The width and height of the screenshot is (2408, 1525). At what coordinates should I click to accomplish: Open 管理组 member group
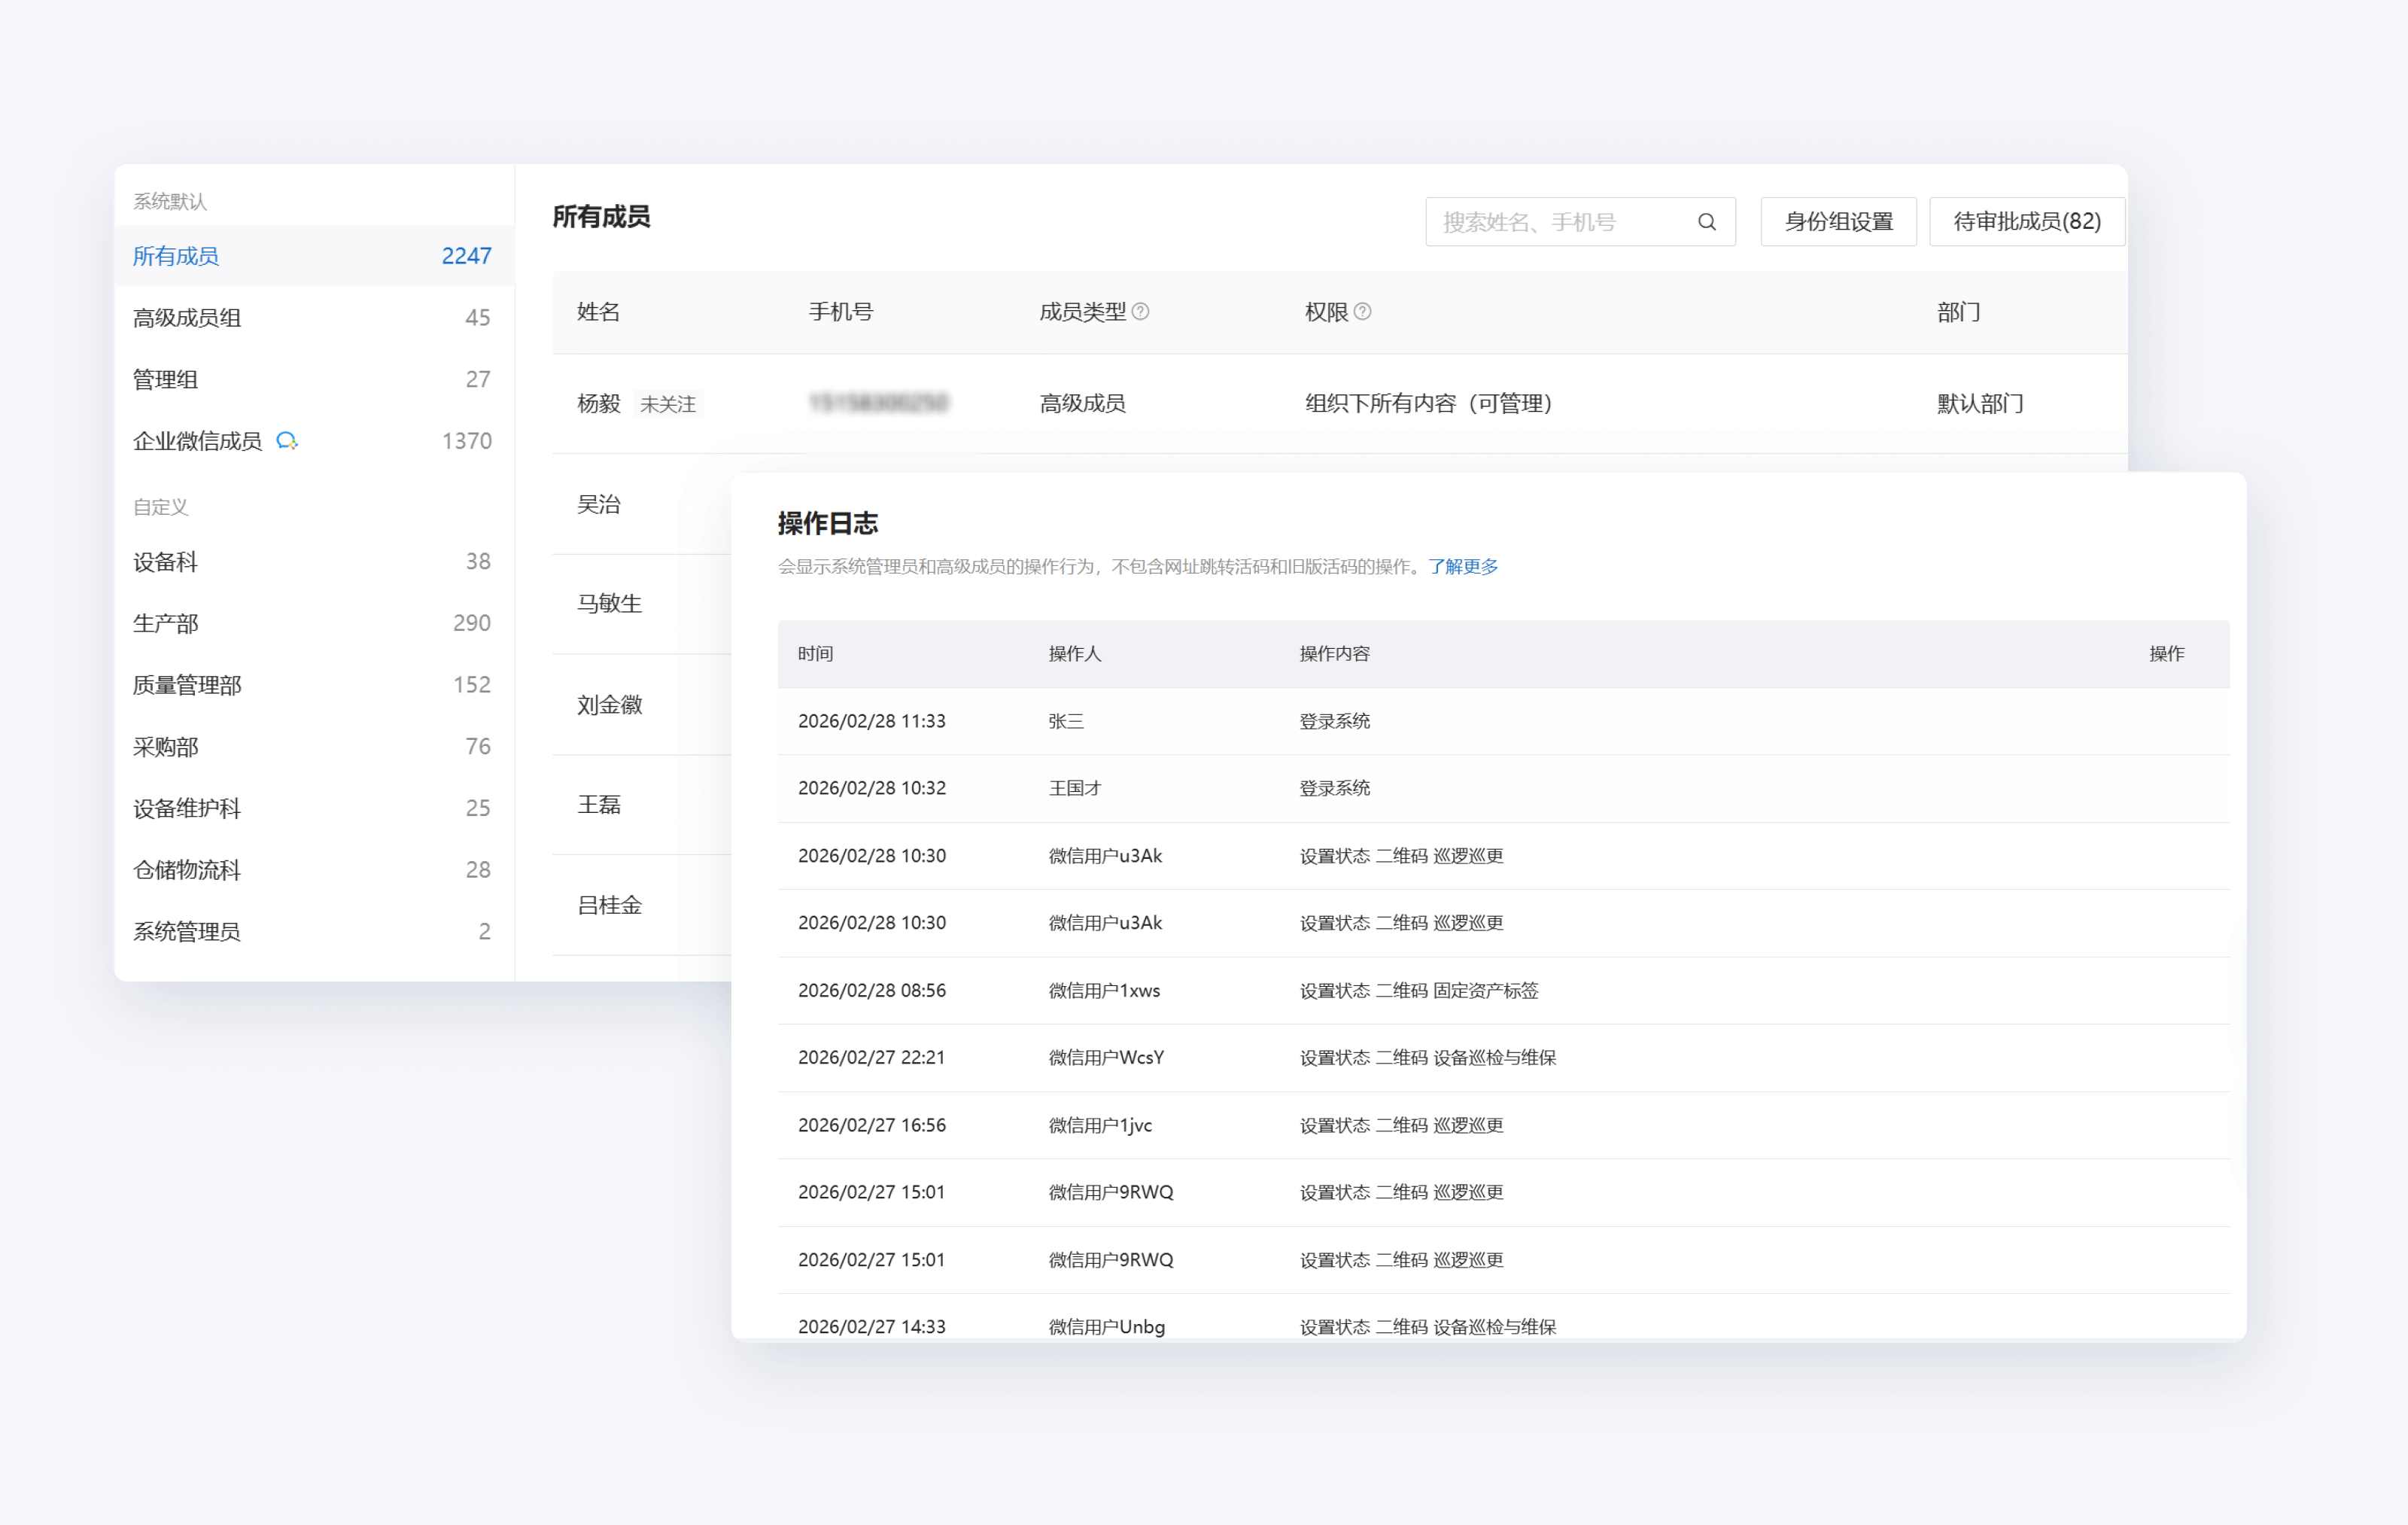tap(166, 380)
